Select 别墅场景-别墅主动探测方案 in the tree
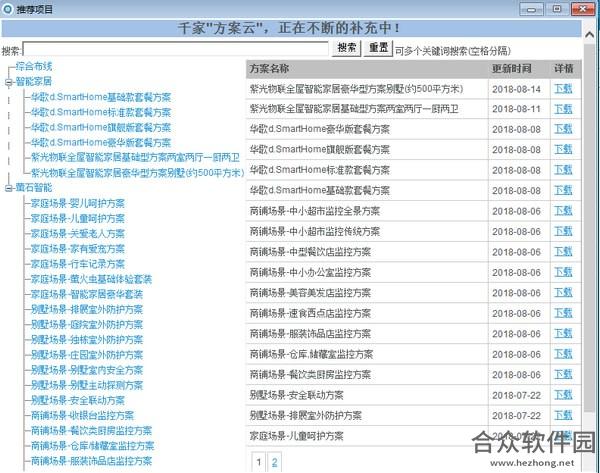The height and width of the screenshot is (473, 600). coord(87,385)
